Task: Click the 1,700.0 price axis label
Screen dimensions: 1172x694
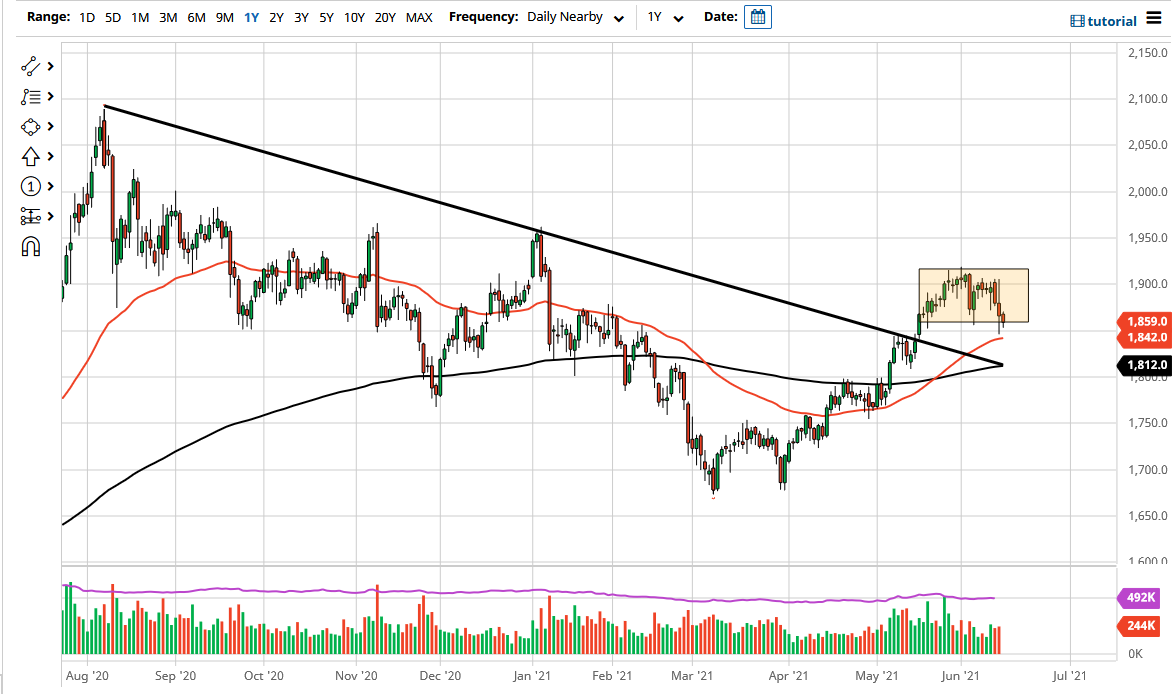Action: pyautogui.click(x=1147, y=470)
